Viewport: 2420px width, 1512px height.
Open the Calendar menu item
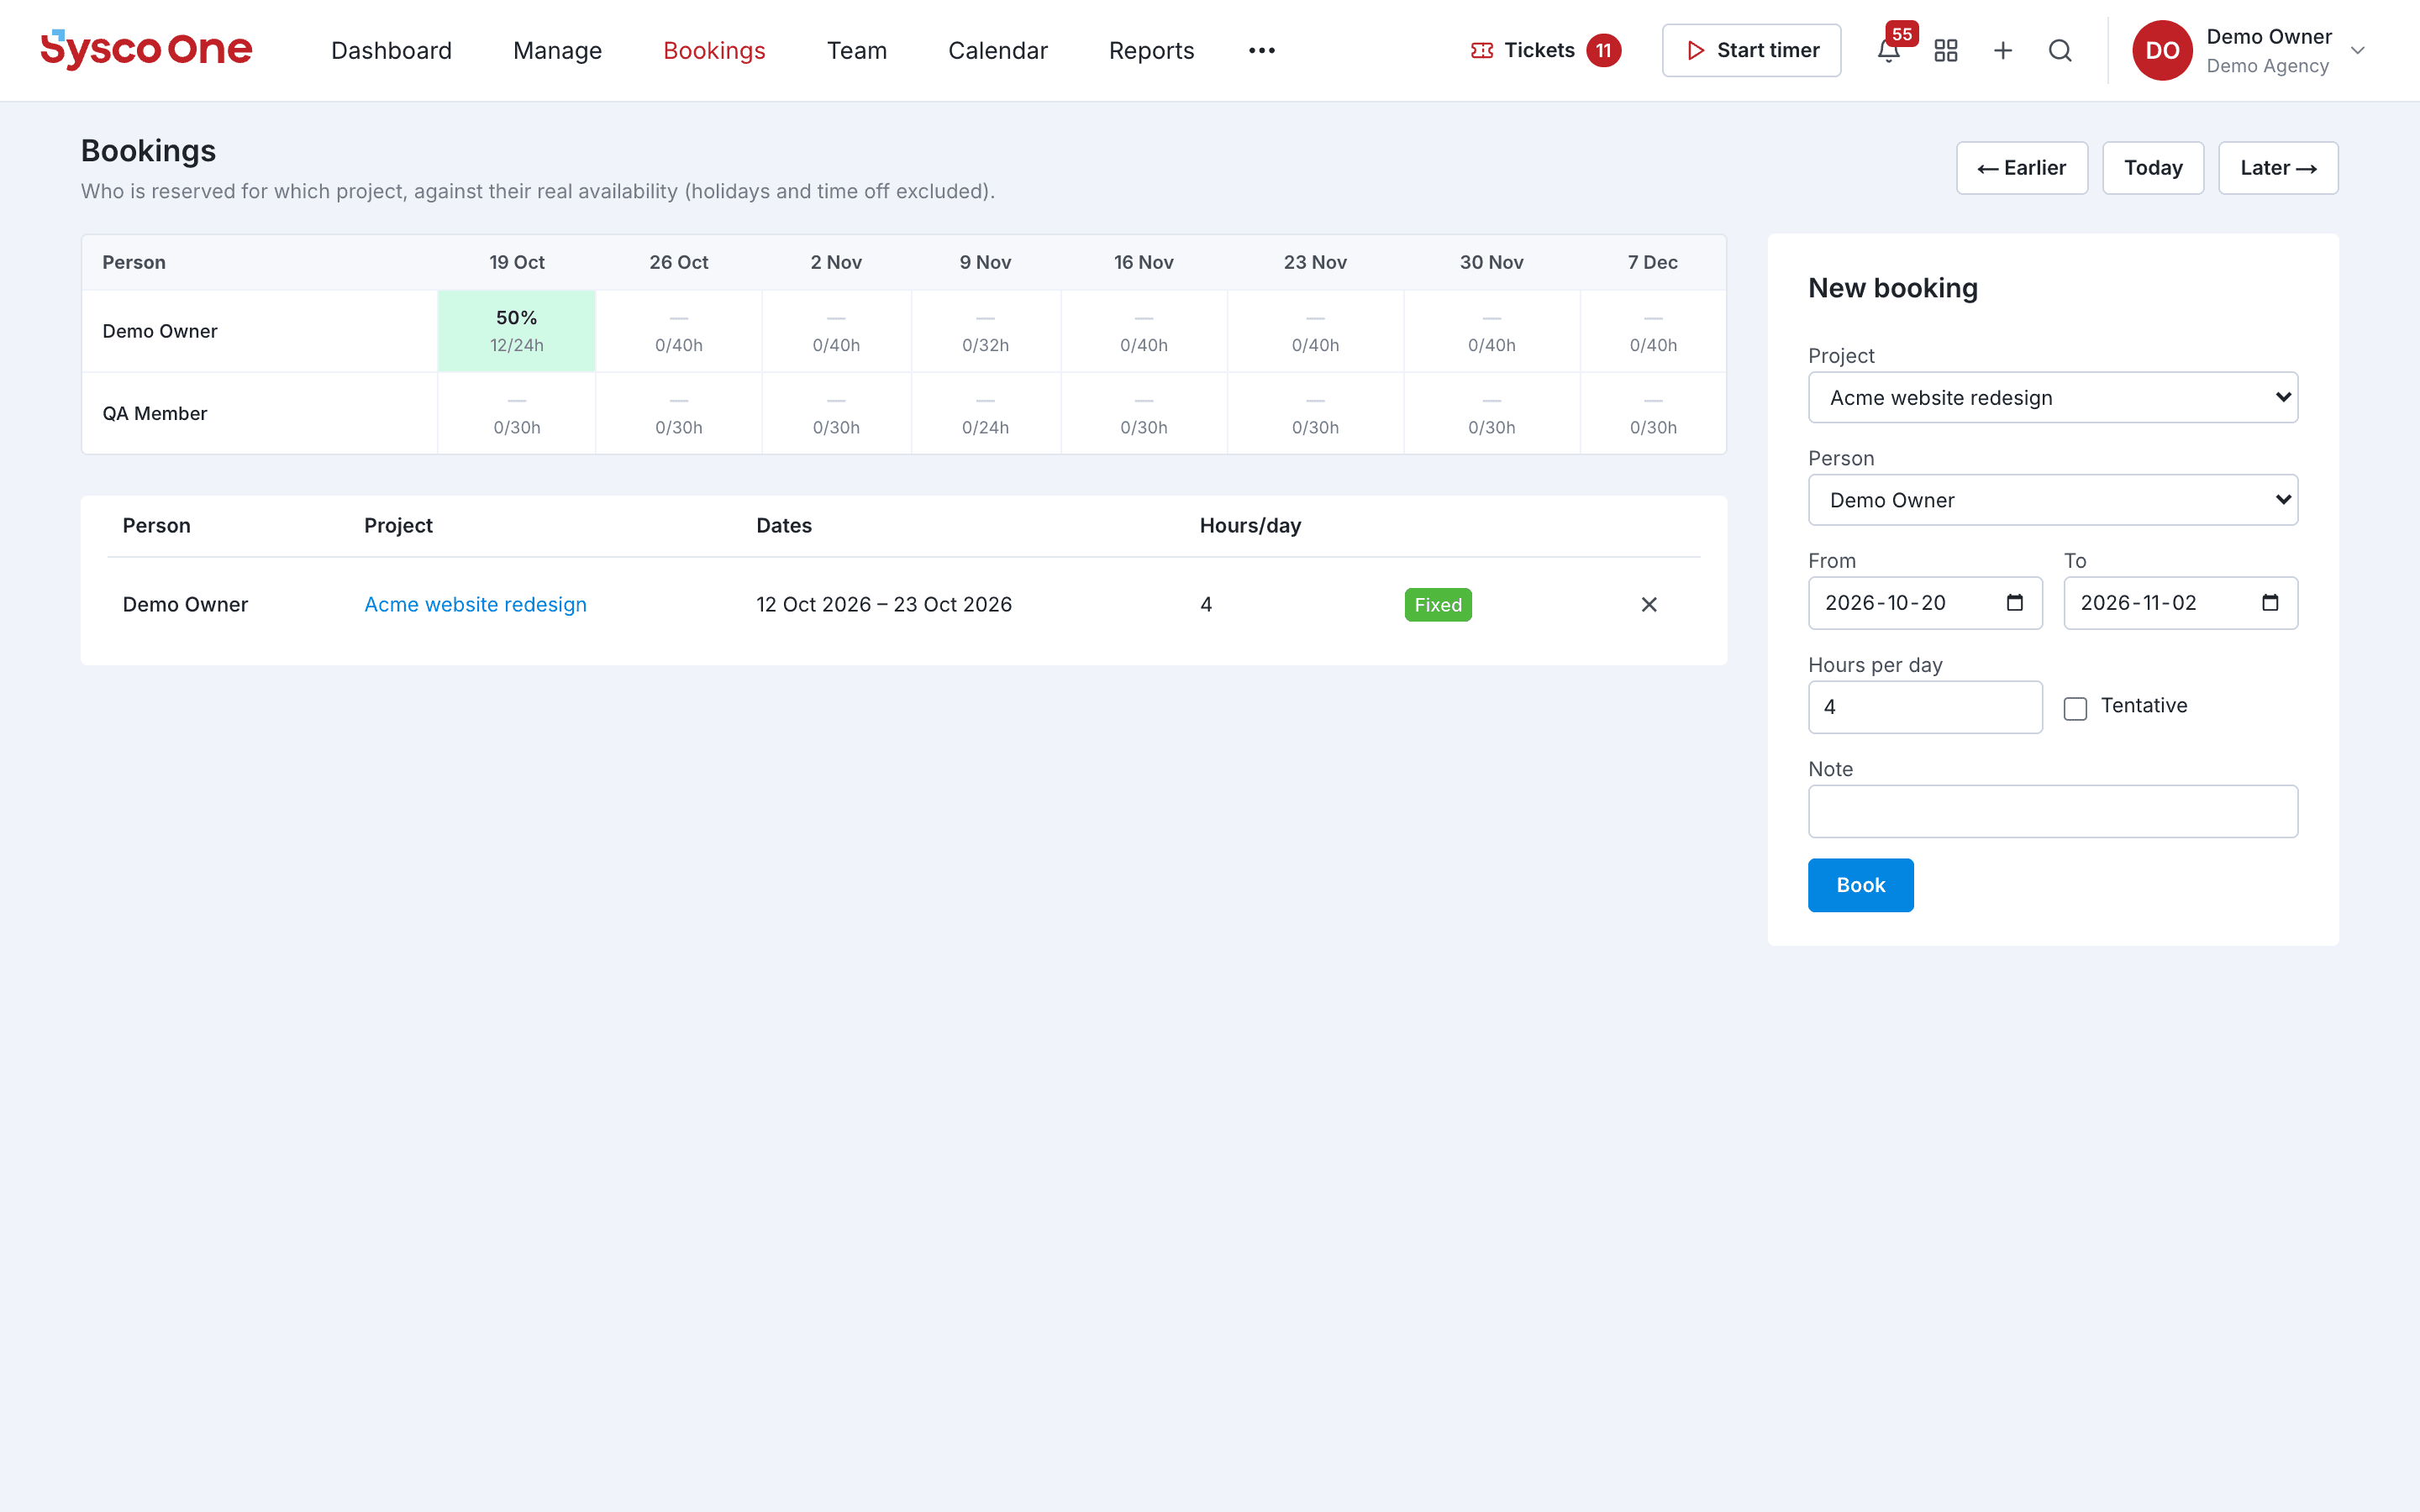997,50
